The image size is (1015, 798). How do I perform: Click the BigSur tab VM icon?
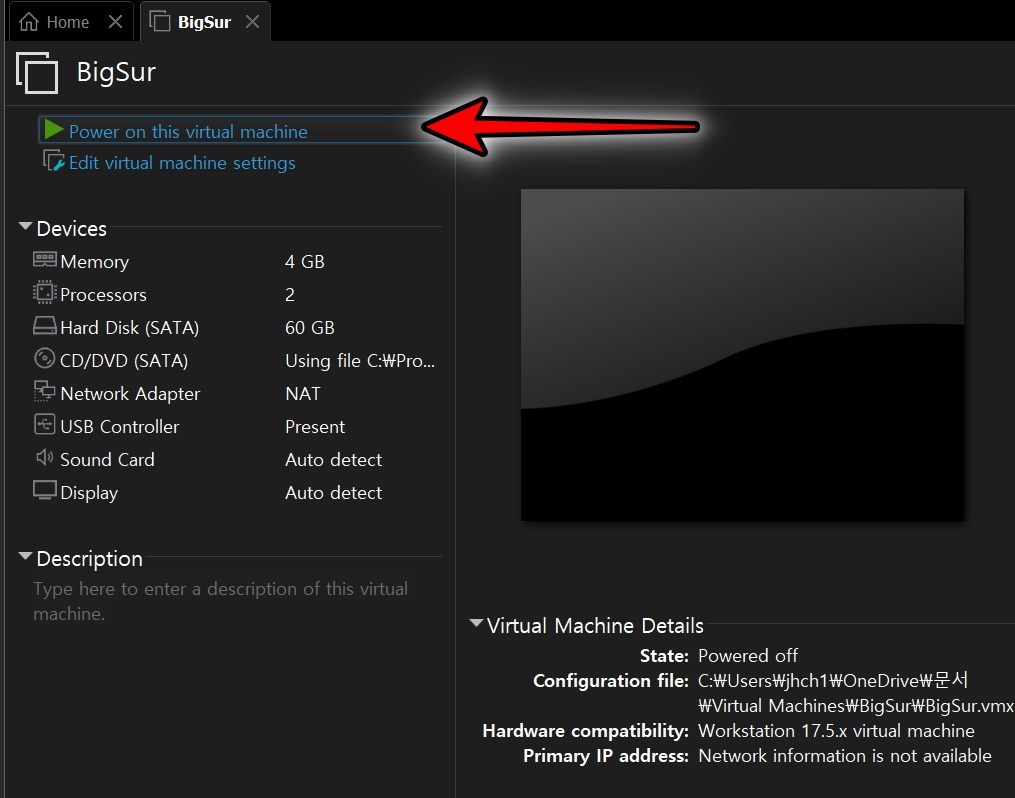click(x=160, y=21)
